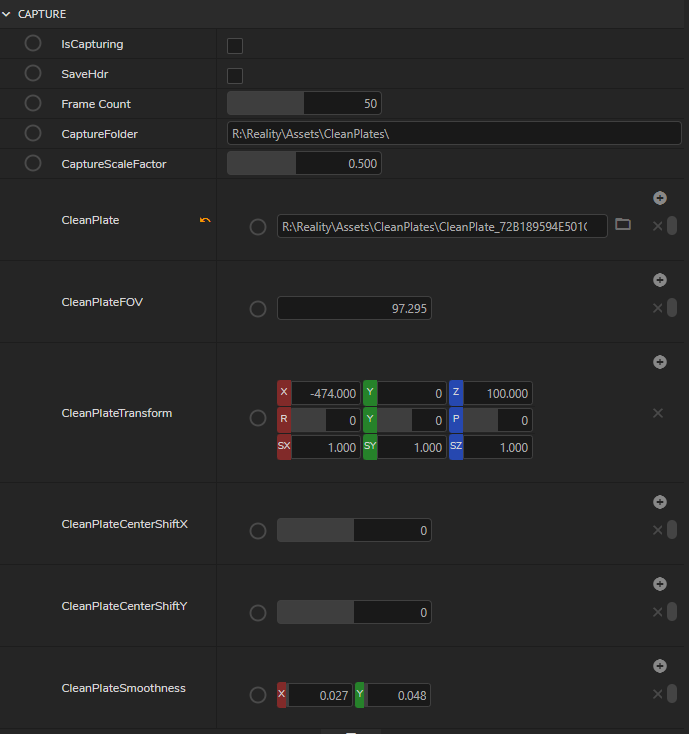
Task: Click the X icon in CleanPlateSmoothness row
Action: tap(657, 694)
